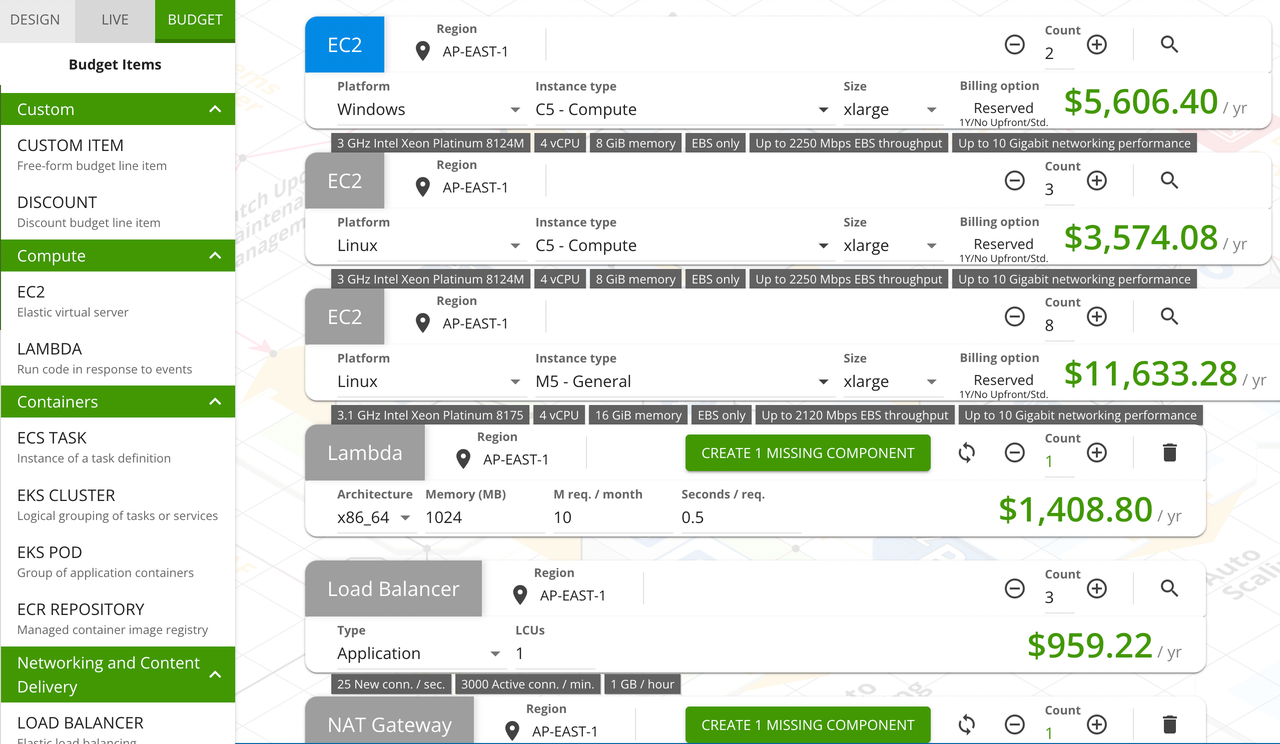
Task: Open Lambda Architecture x86_64 dropdown
Action: click(375, 518)
